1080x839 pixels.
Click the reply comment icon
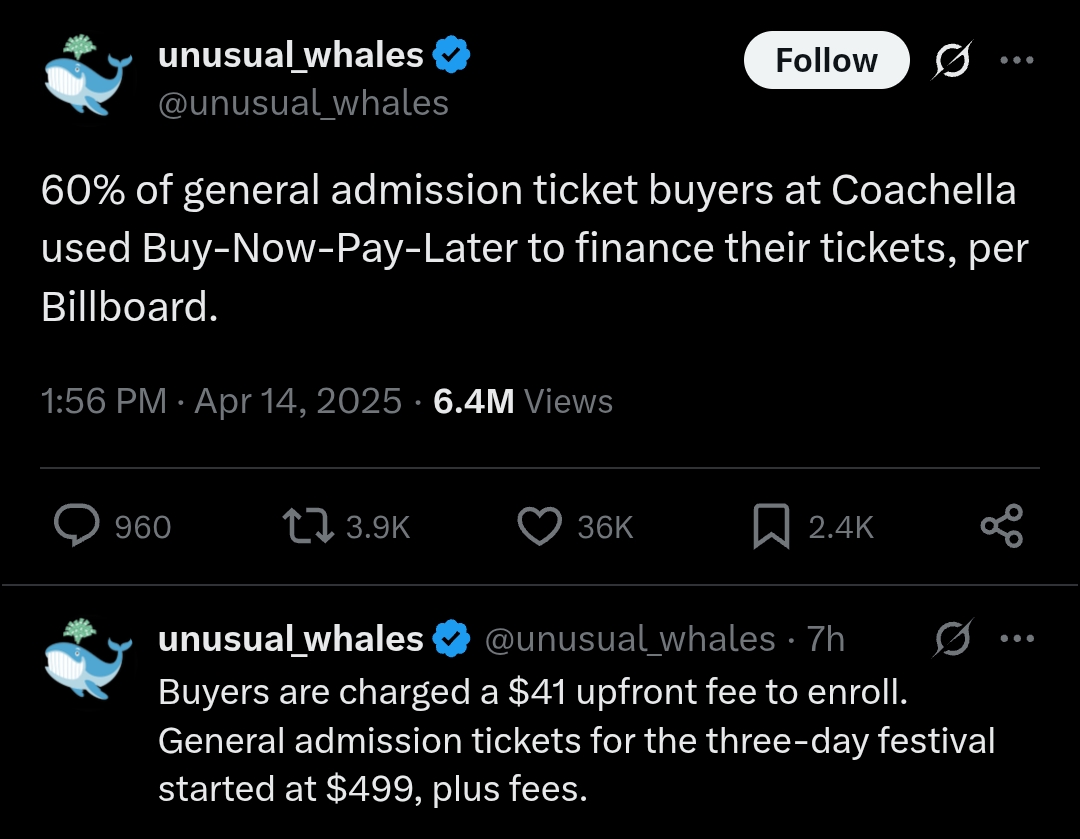[75, 526]
